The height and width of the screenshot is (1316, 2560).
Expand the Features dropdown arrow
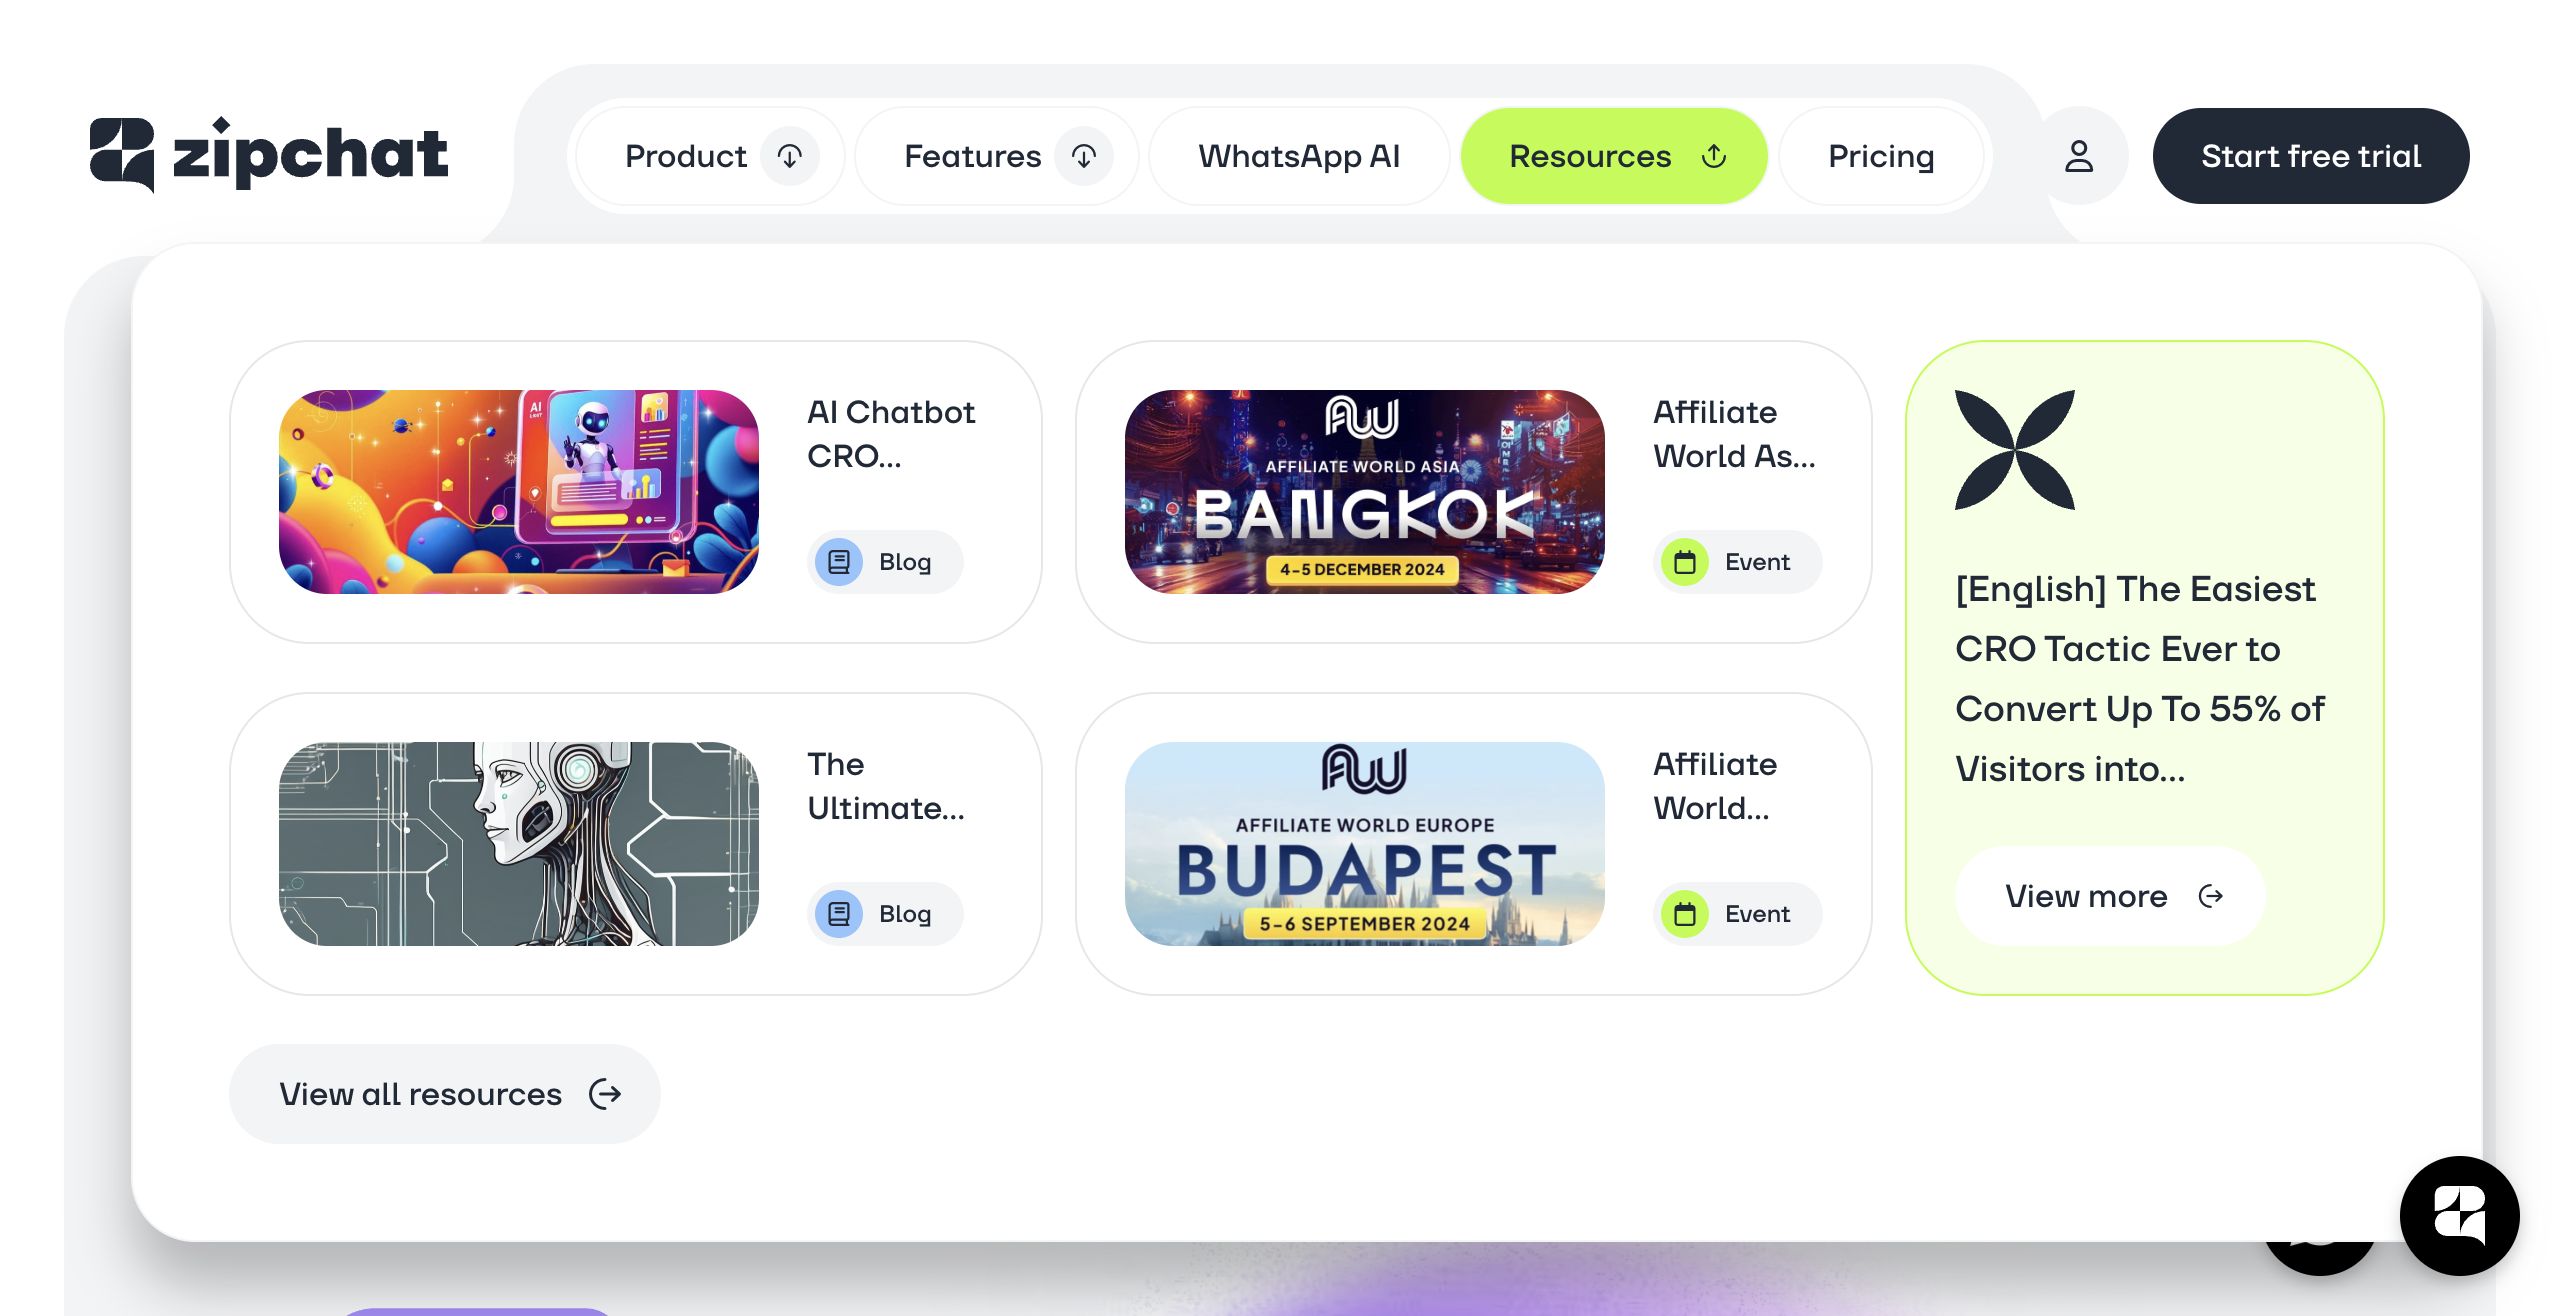pos(1084,156)
